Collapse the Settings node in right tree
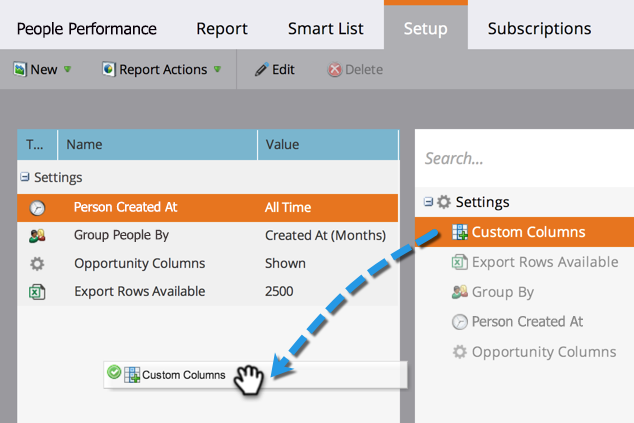Viewport: 634px width, 423px height. click(428, 202)
